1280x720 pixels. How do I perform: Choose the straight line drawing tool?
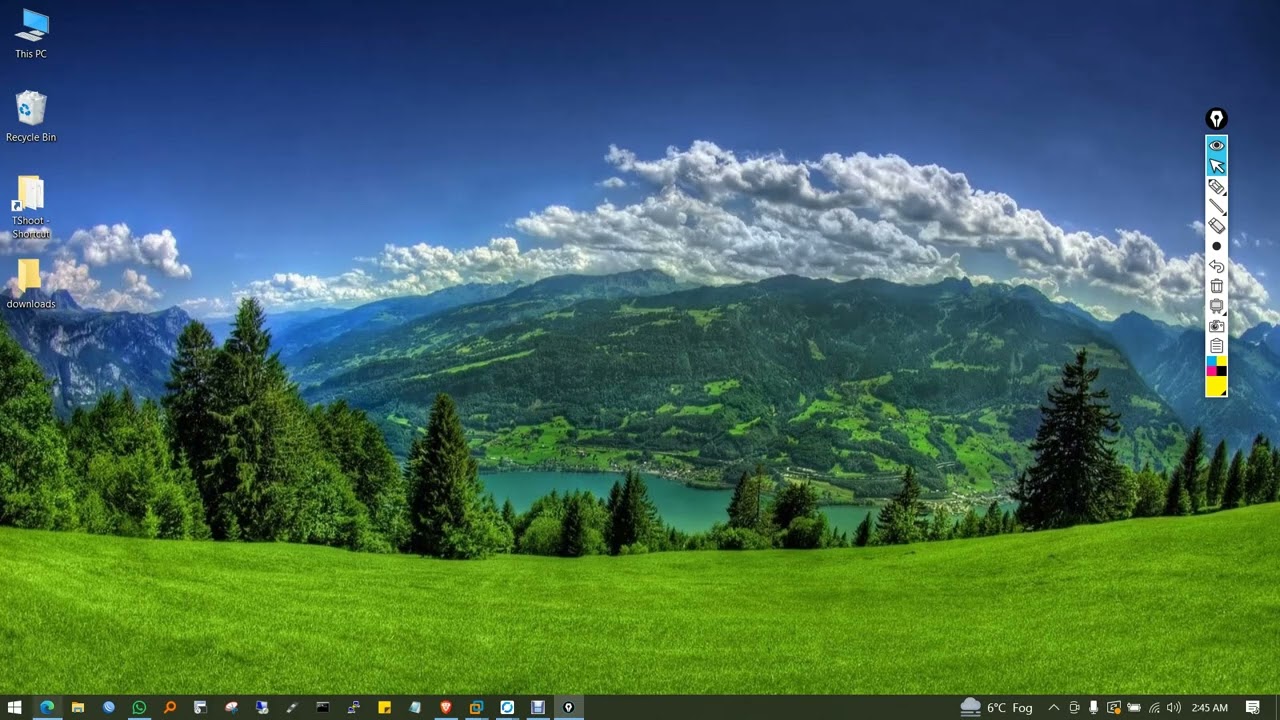(1216, 206)
